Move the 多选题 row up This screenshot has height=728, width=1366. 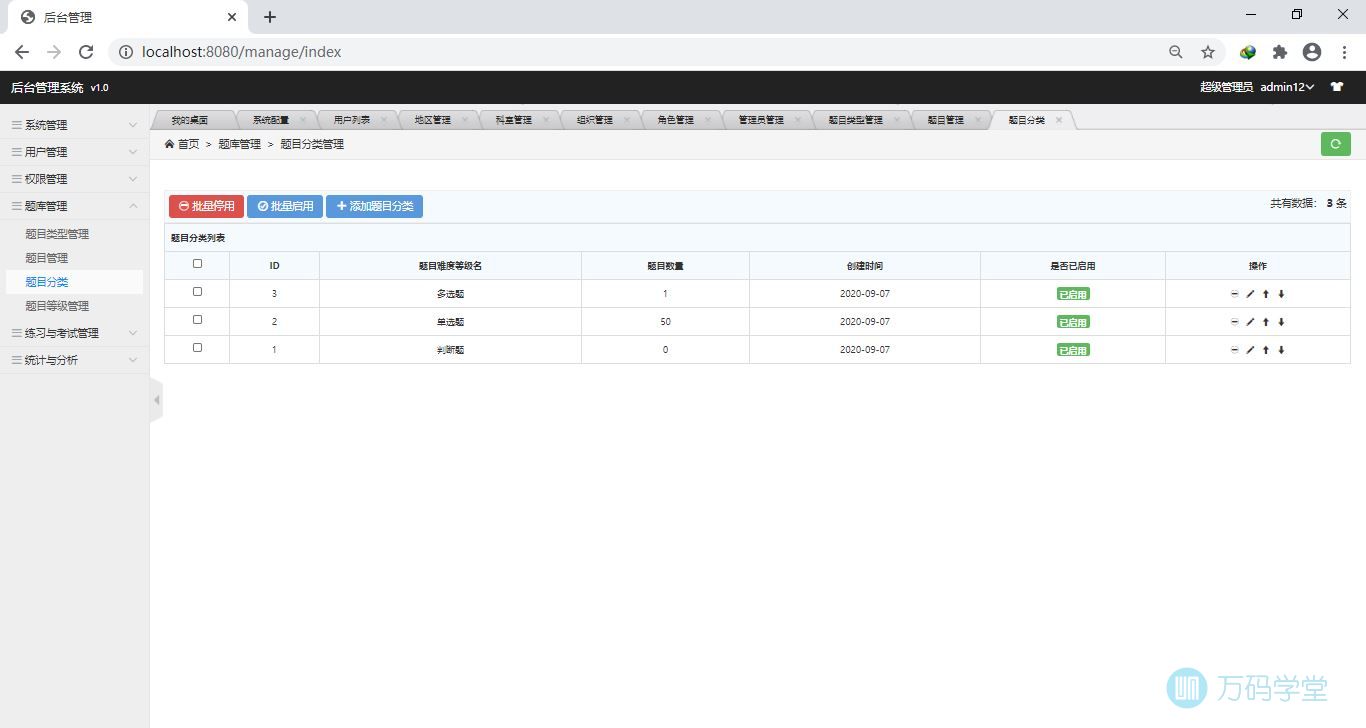pos(1266,294)
